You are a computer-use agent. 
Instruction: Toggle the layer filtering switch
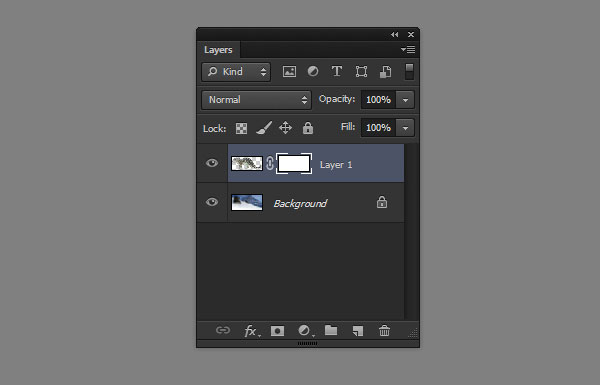point(409,72)
